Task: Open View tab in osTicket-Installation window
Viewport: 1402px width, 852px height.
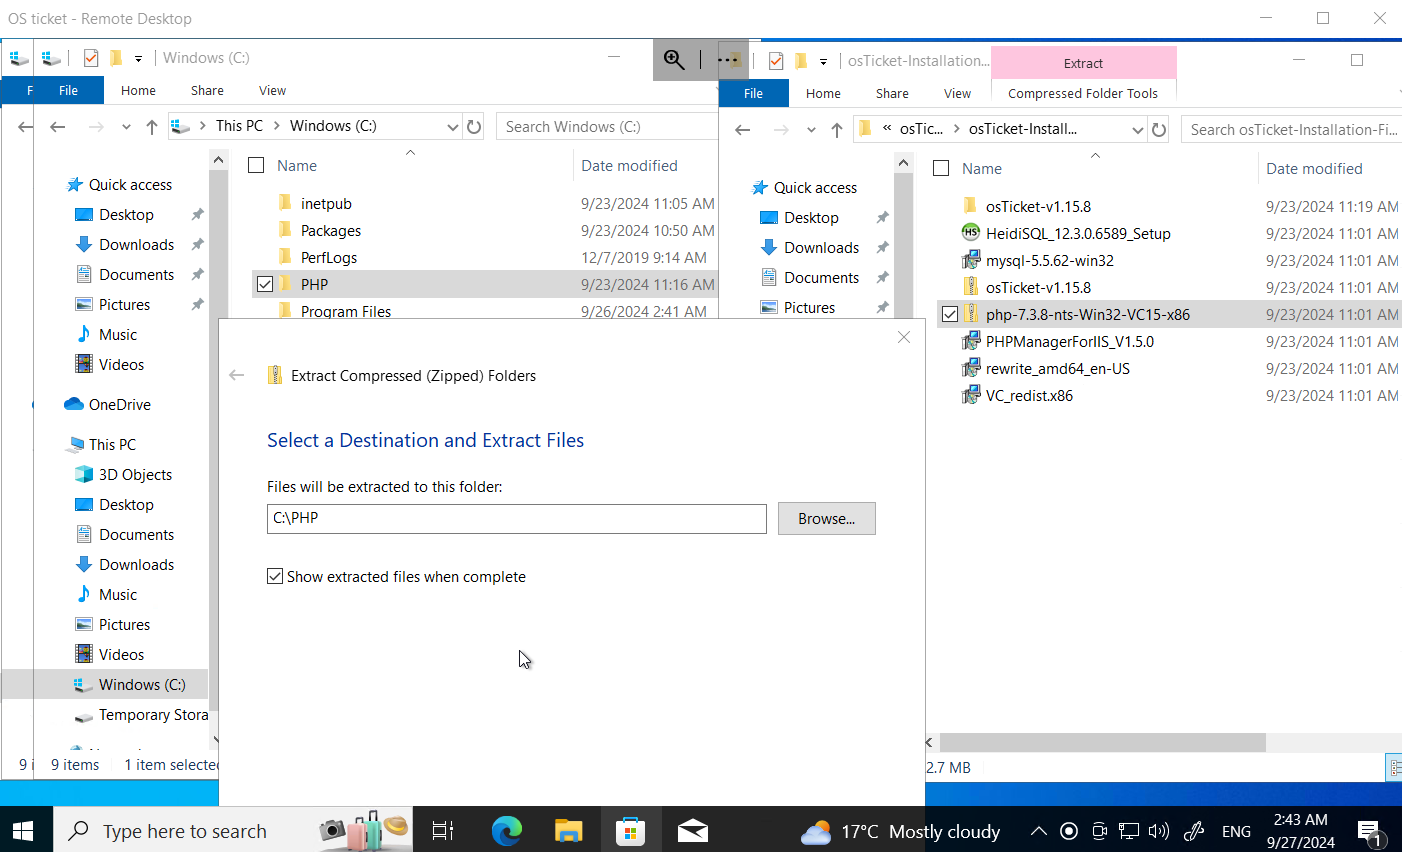Action: click(957, 93)
